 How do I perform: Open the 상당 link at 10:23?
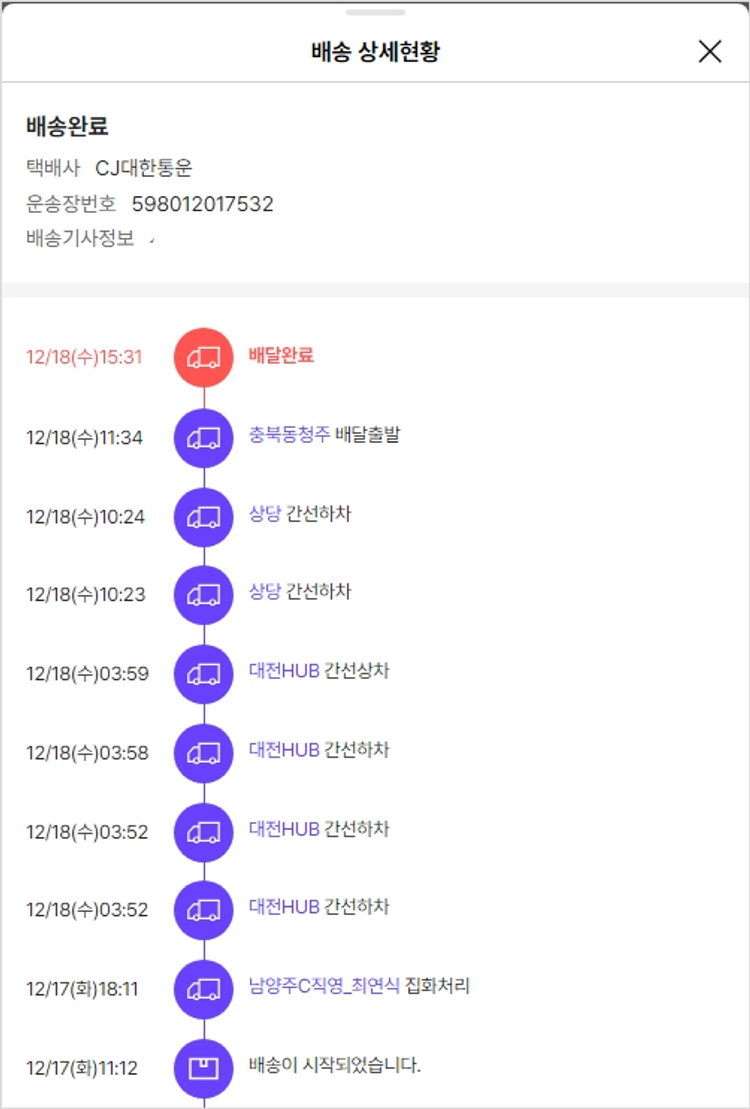[265, 592]
